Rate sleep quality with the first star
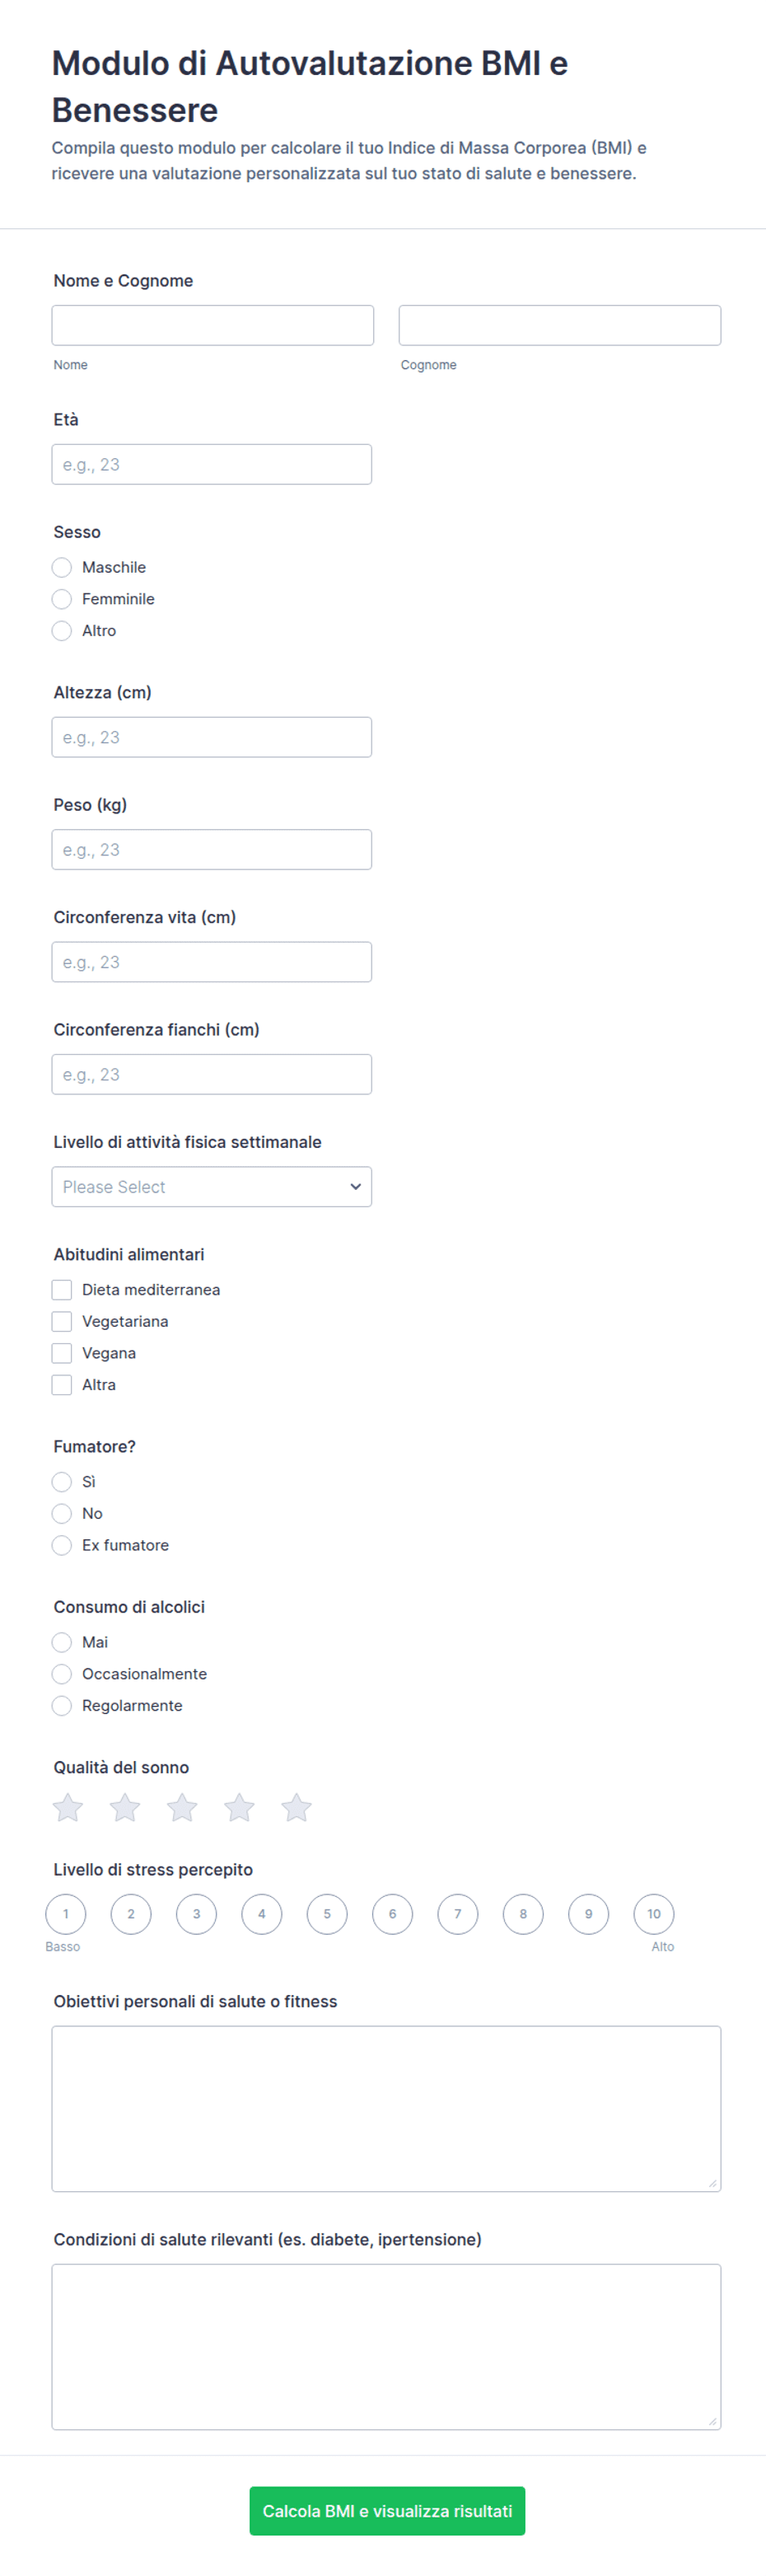The height and width of the screenshot is (2576, 766). pyautogui.click(x=68, y=1807)
